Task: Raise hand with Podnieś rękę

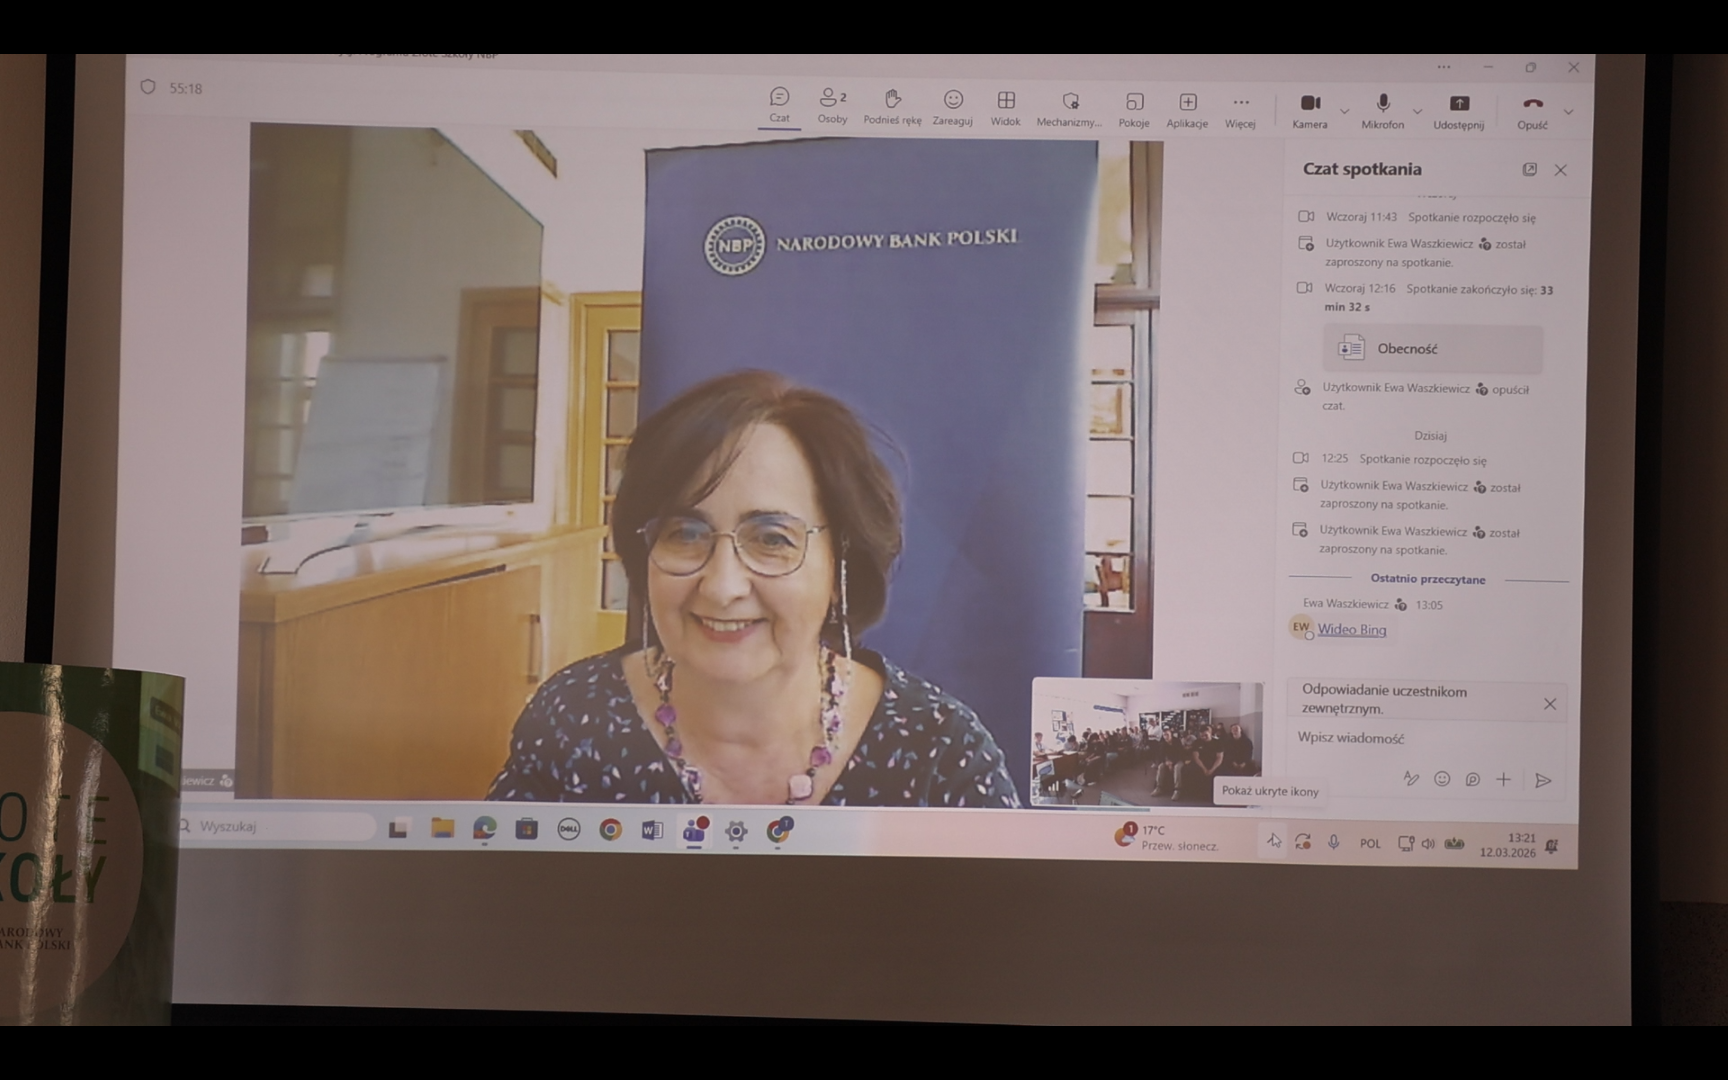Action: [x=892, y=105]
